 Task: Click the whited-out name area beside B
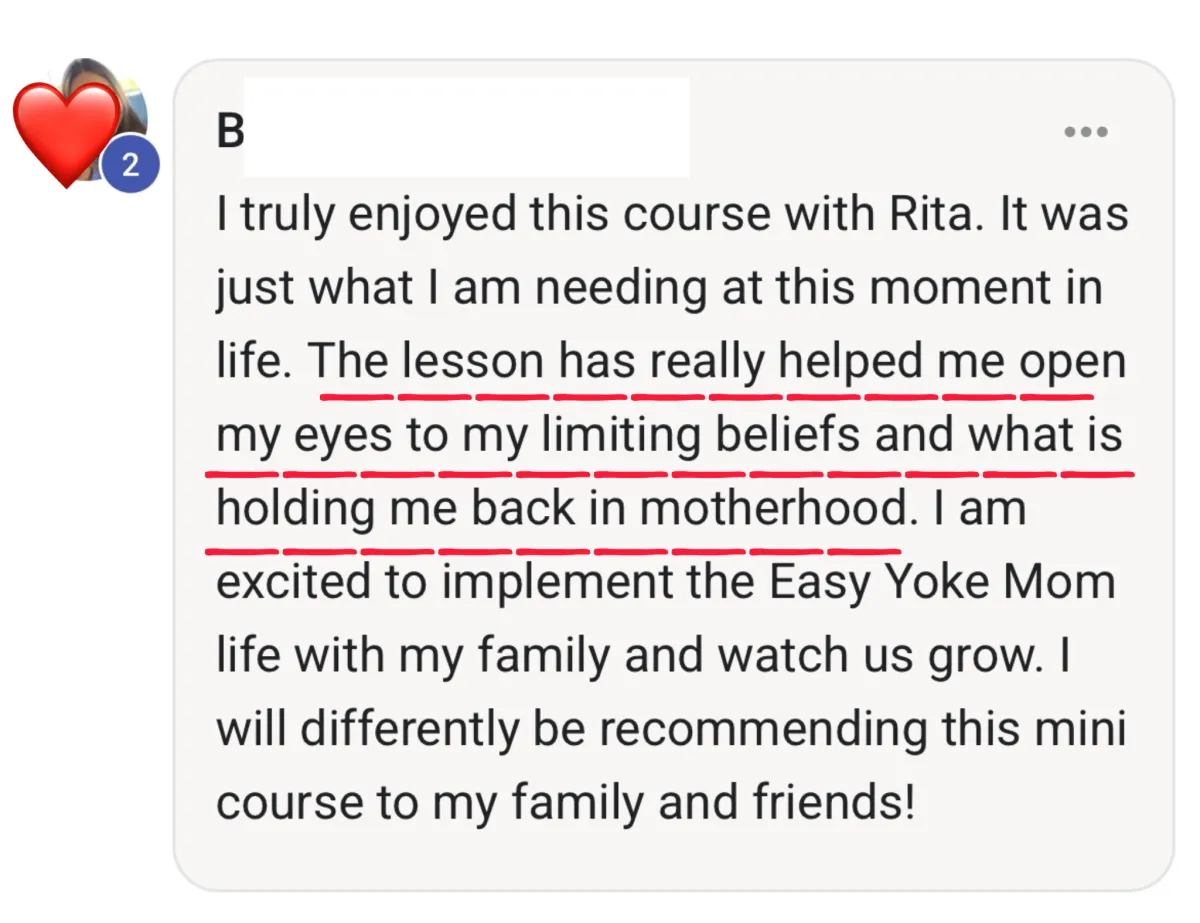point(466,127)
